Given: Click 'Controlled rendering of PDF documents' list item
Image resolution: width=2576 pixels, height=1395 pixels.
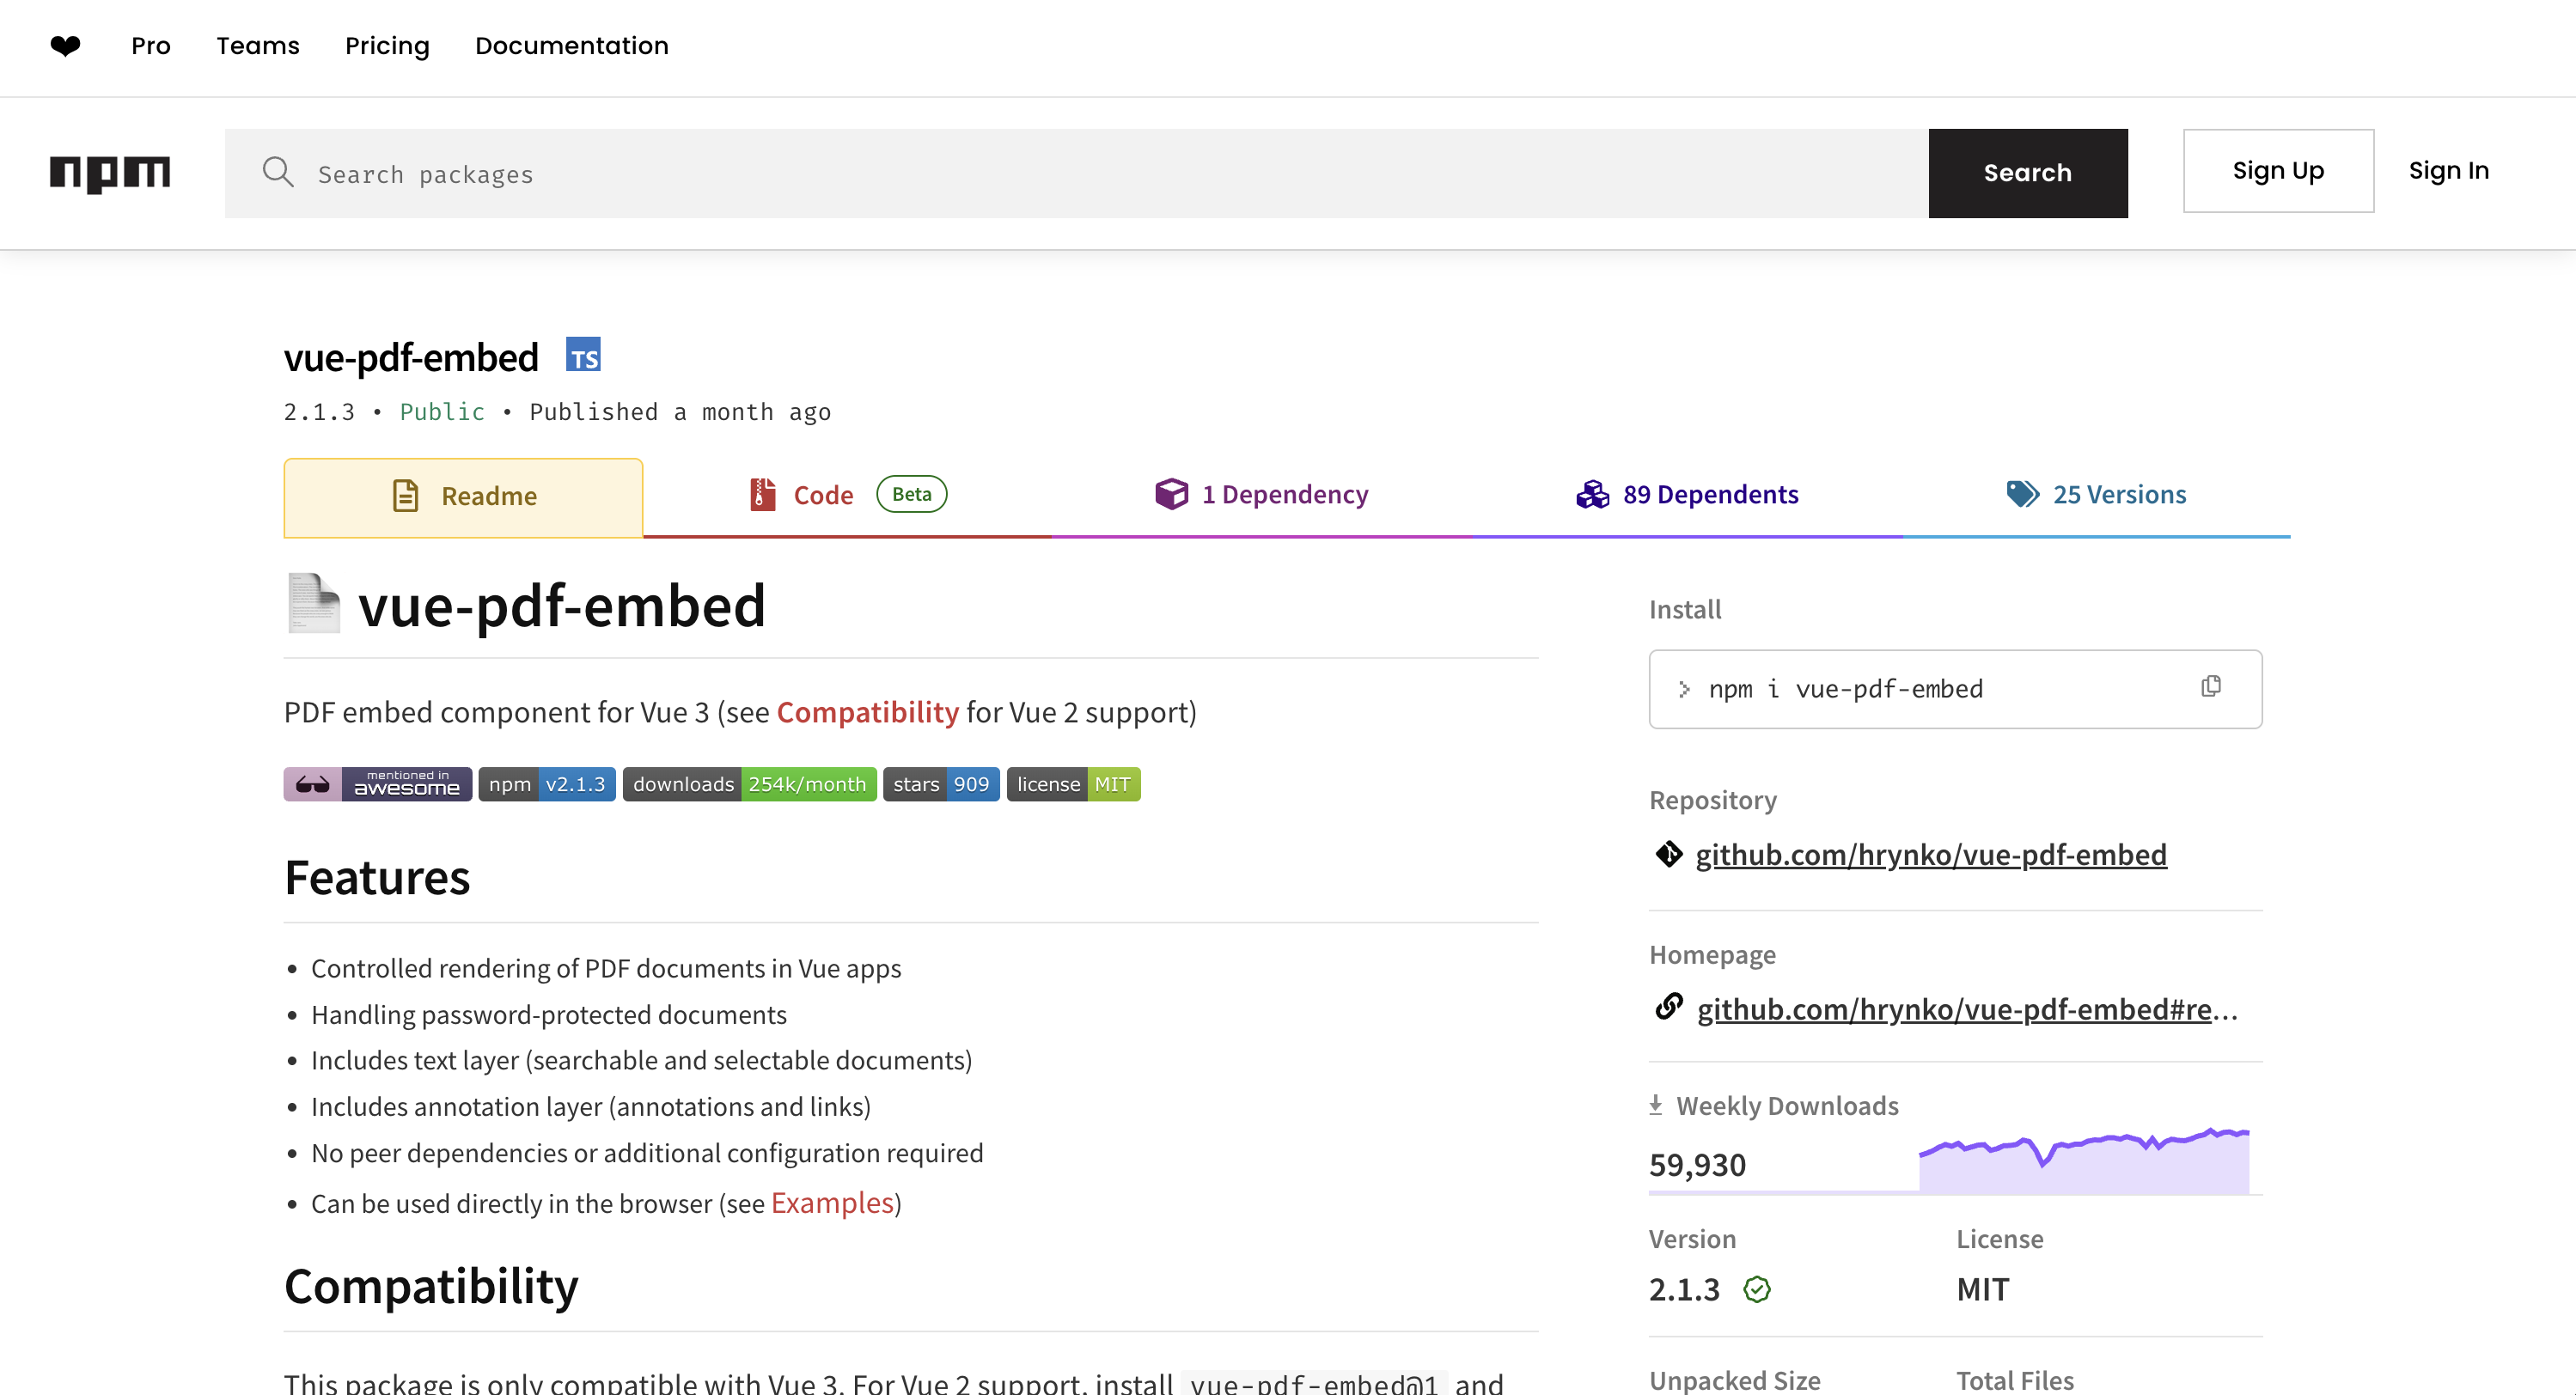Looking at the screenshot, I should tap(606, 969).
